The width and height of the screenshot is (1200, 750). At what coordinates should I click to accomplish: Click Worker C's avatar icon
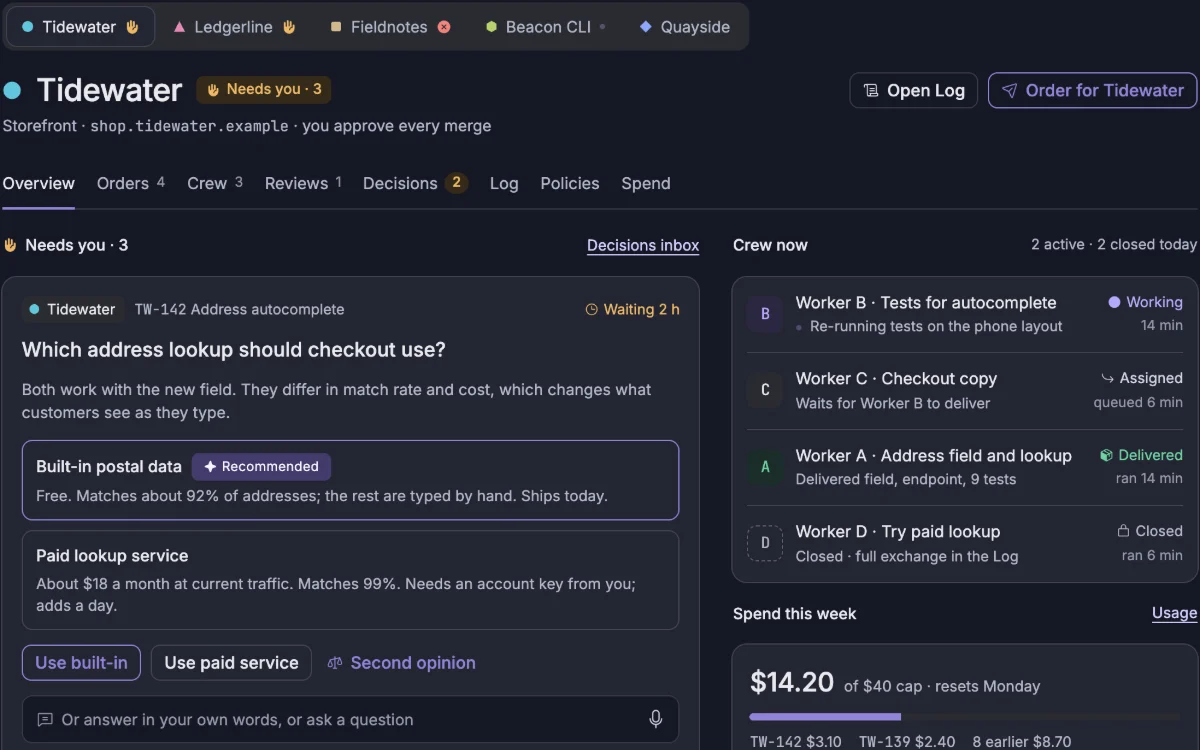(765, 390)
